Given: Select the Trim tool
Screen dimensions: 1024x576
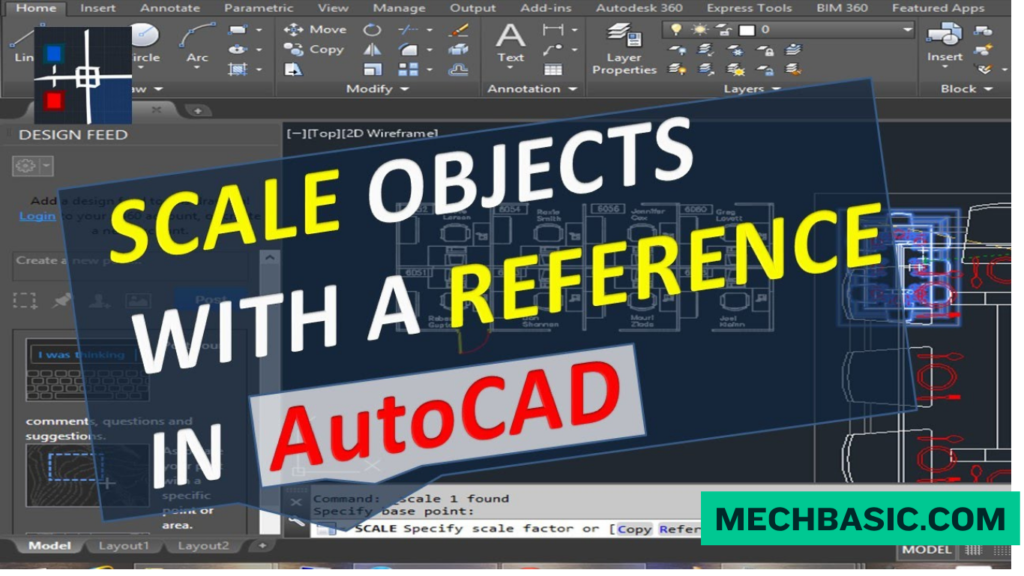Looking at the screenshot, I should pyautogui.click(x=408, y=29).
